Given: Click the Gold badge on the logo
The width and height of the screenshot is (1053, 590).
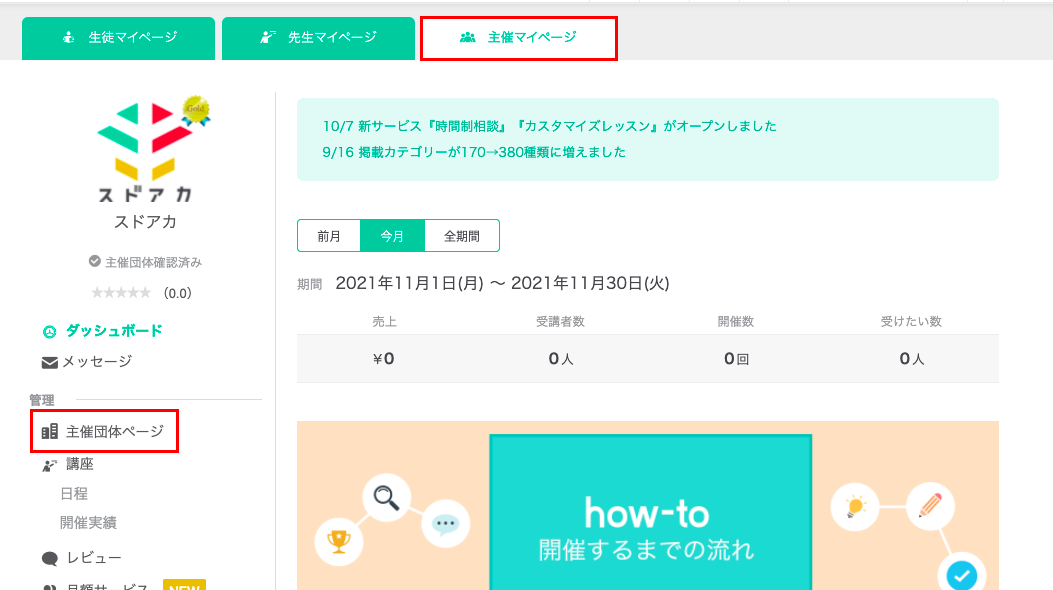Looking at the screenshot, I should [x=196, y=110].
